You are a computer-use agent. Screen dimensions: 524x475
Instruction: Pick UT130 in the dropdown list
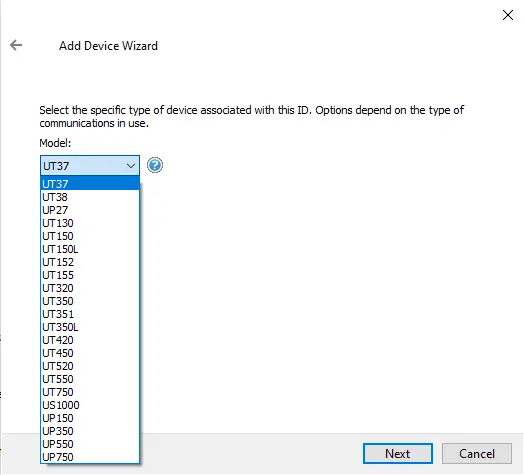click(x=90, y=223)
